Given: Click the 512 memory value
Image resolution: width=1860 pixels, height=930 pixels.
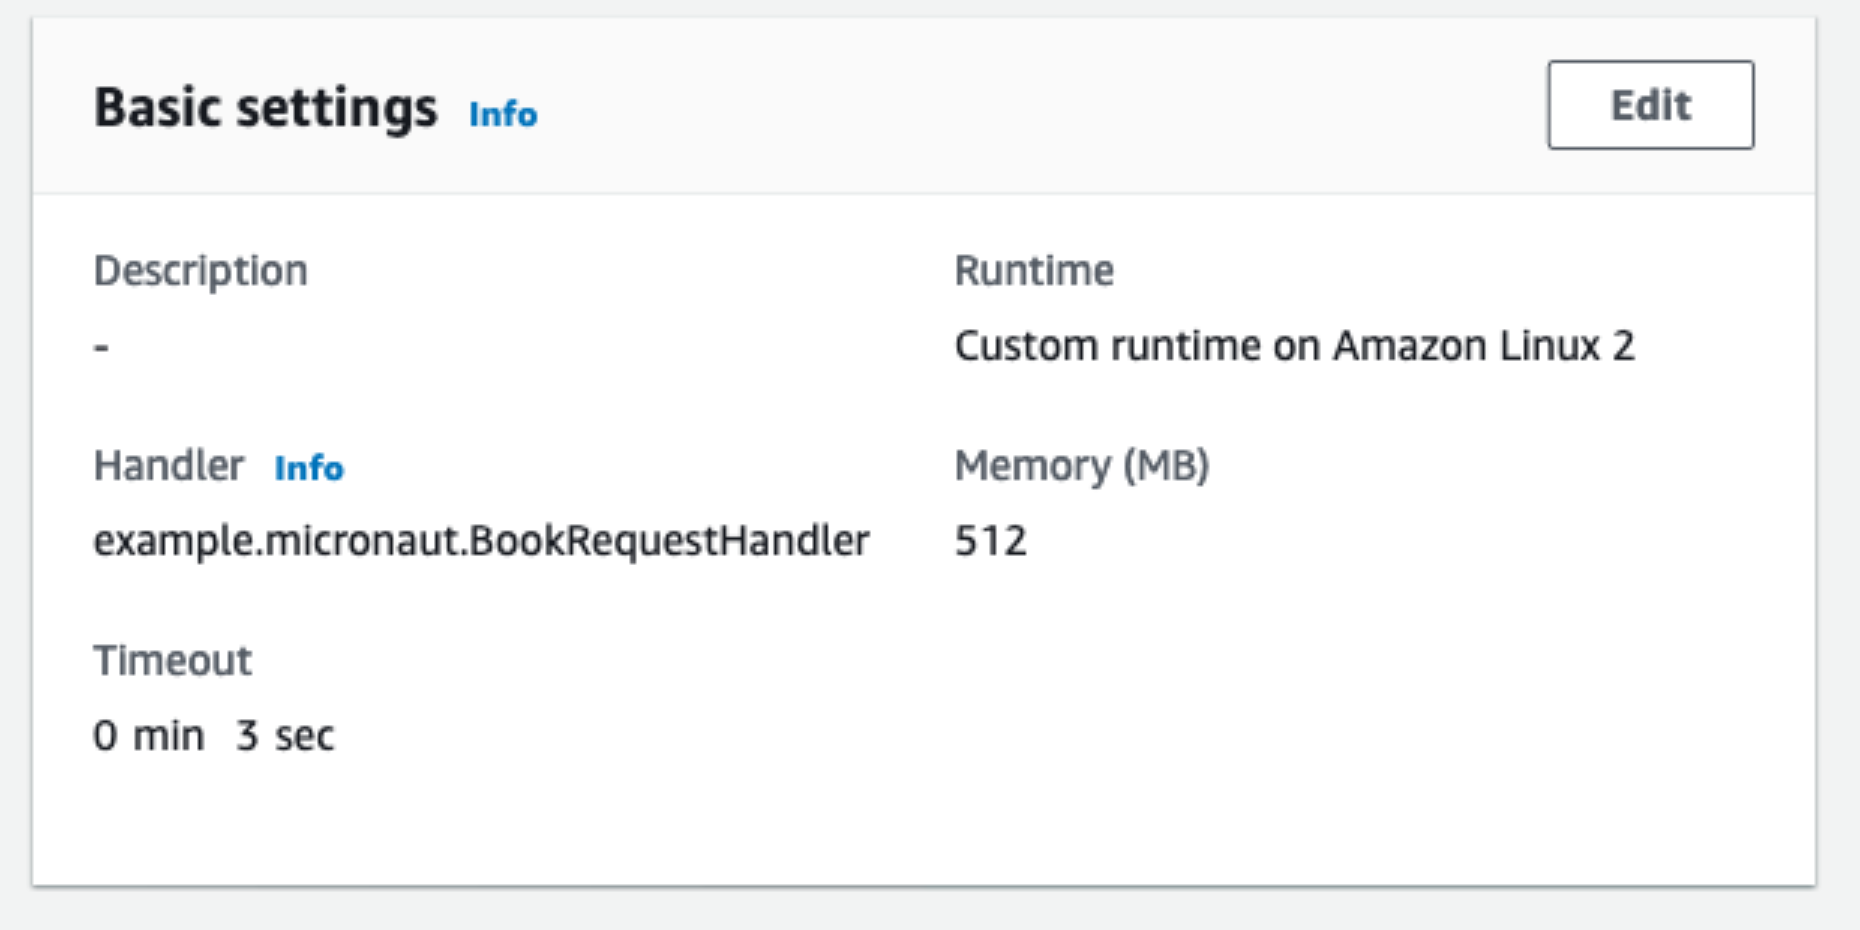Looking at the screenshot, I should tap(990, 541).
